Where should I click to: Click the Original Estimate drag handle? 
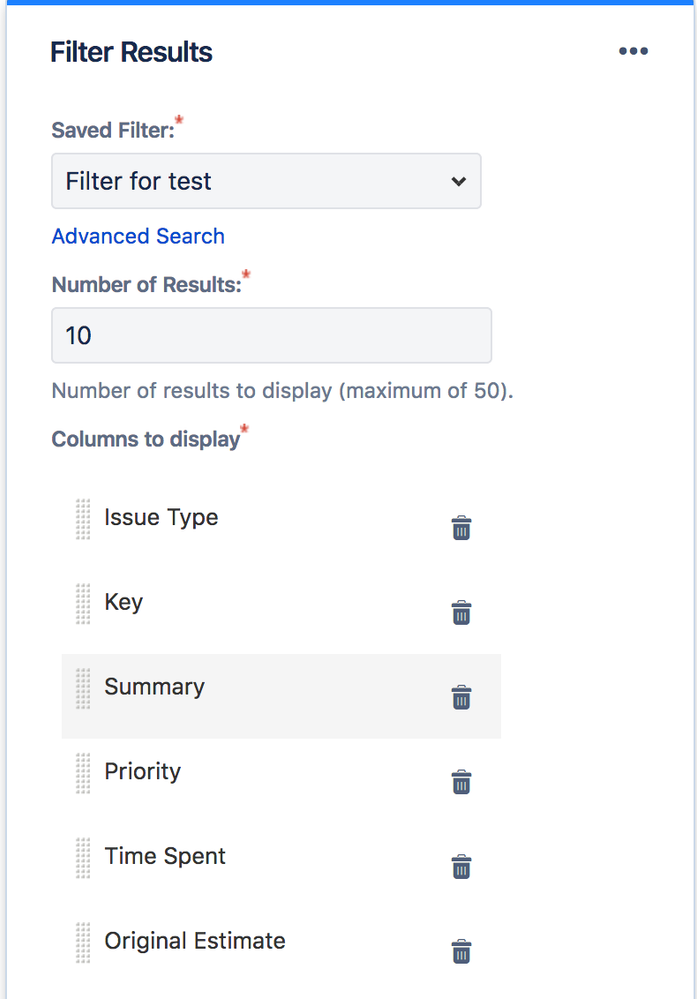(83, 943)
